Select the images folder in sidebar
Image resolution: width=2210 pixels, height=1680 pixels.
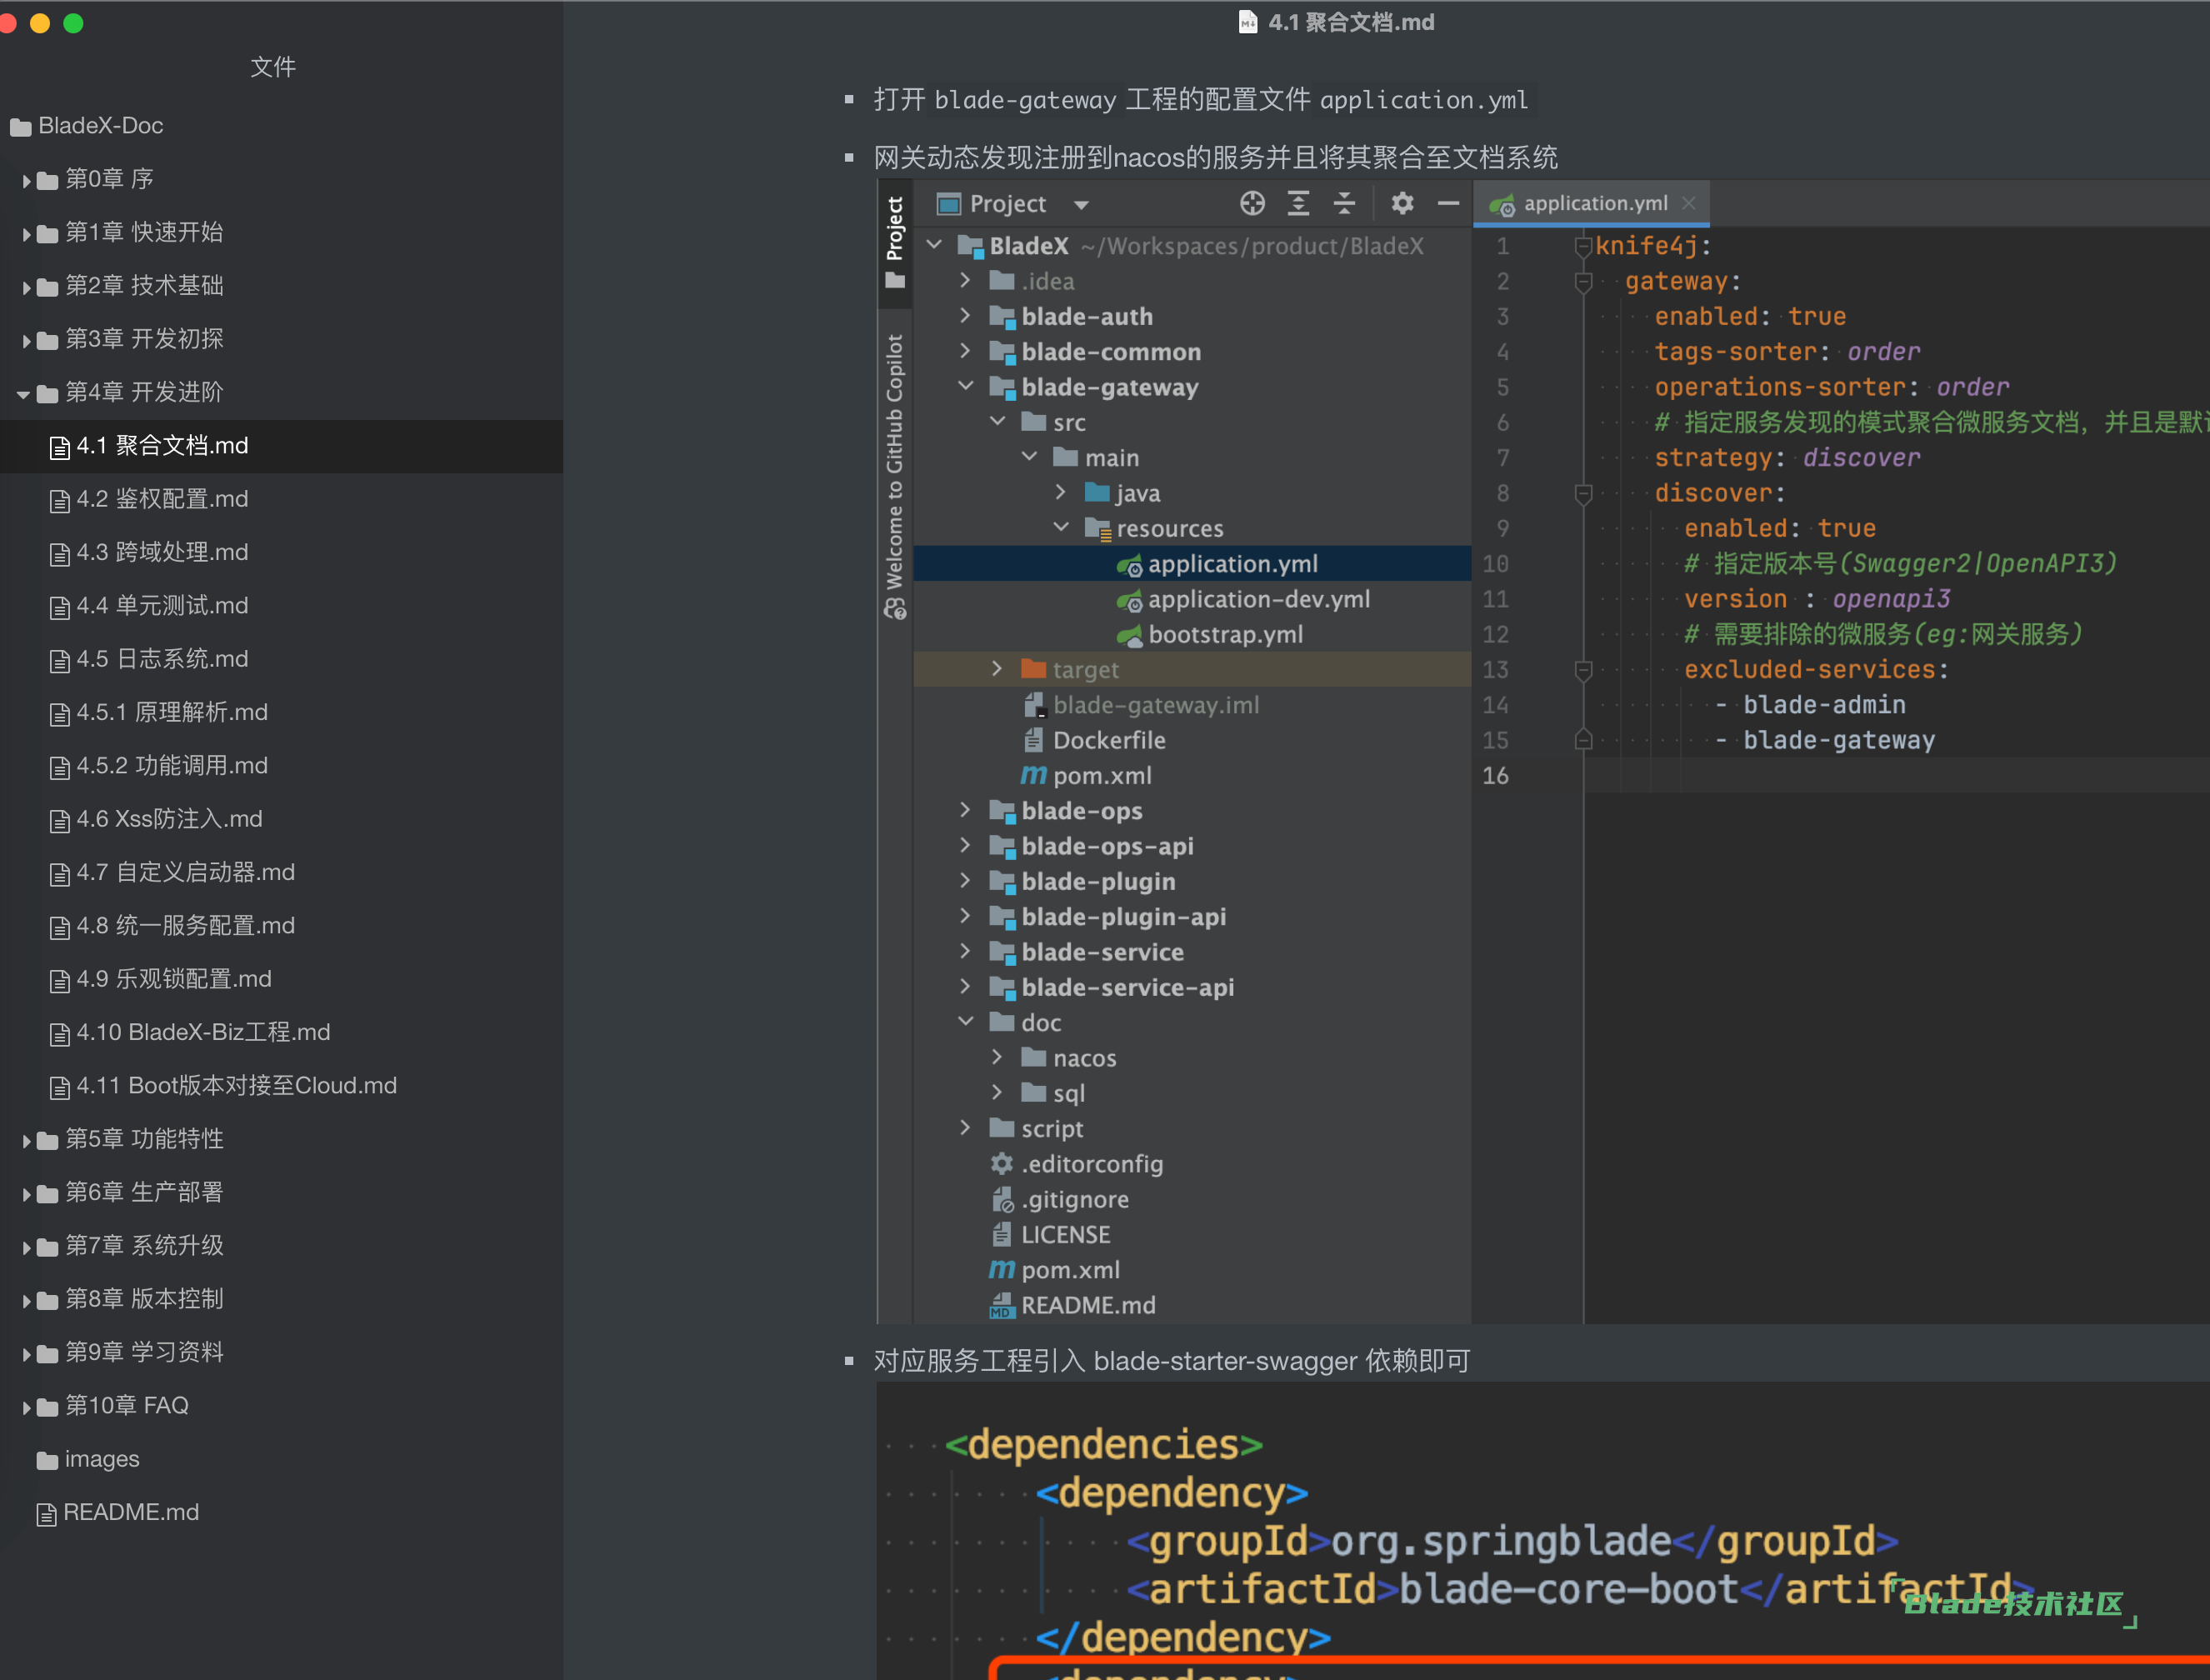click(282, 1460)
